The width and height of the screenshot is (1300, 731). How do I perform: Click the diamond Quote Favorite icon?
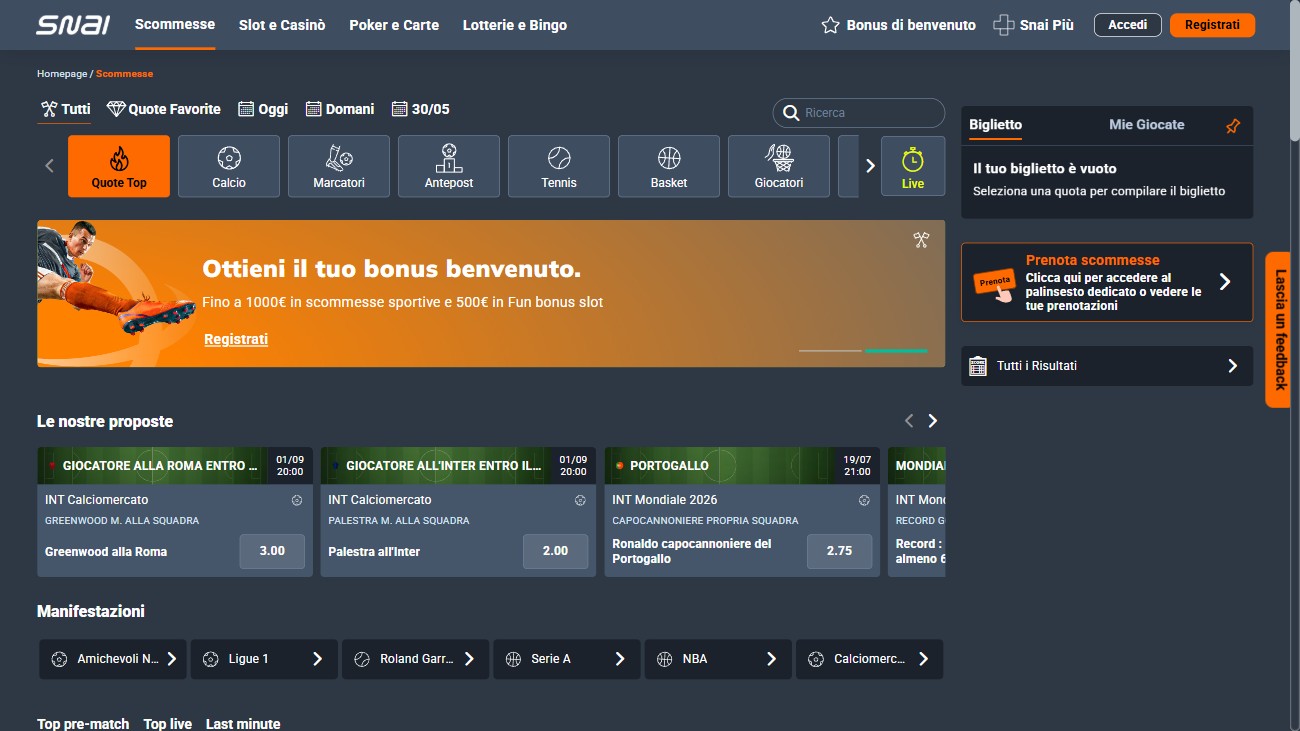(x=116, y=109)
